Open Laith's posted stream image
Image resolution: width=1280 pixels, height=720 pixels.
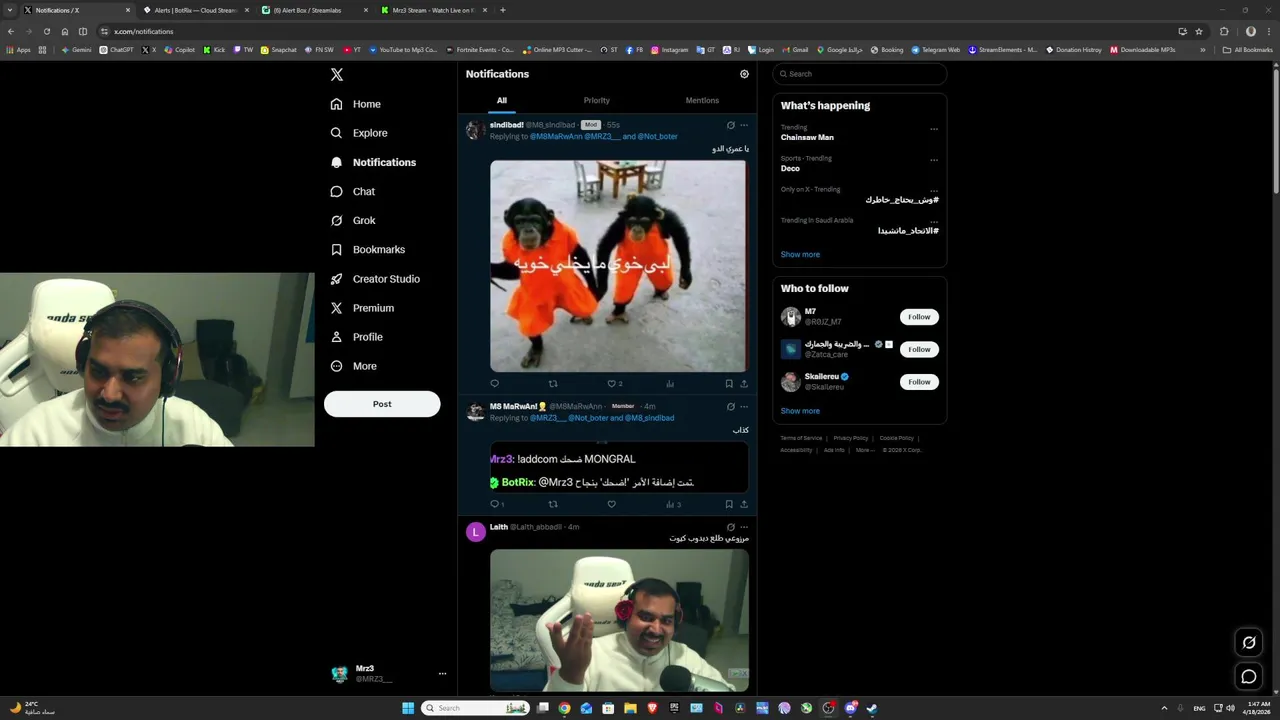pyautogui.click(x=619, y=620)
